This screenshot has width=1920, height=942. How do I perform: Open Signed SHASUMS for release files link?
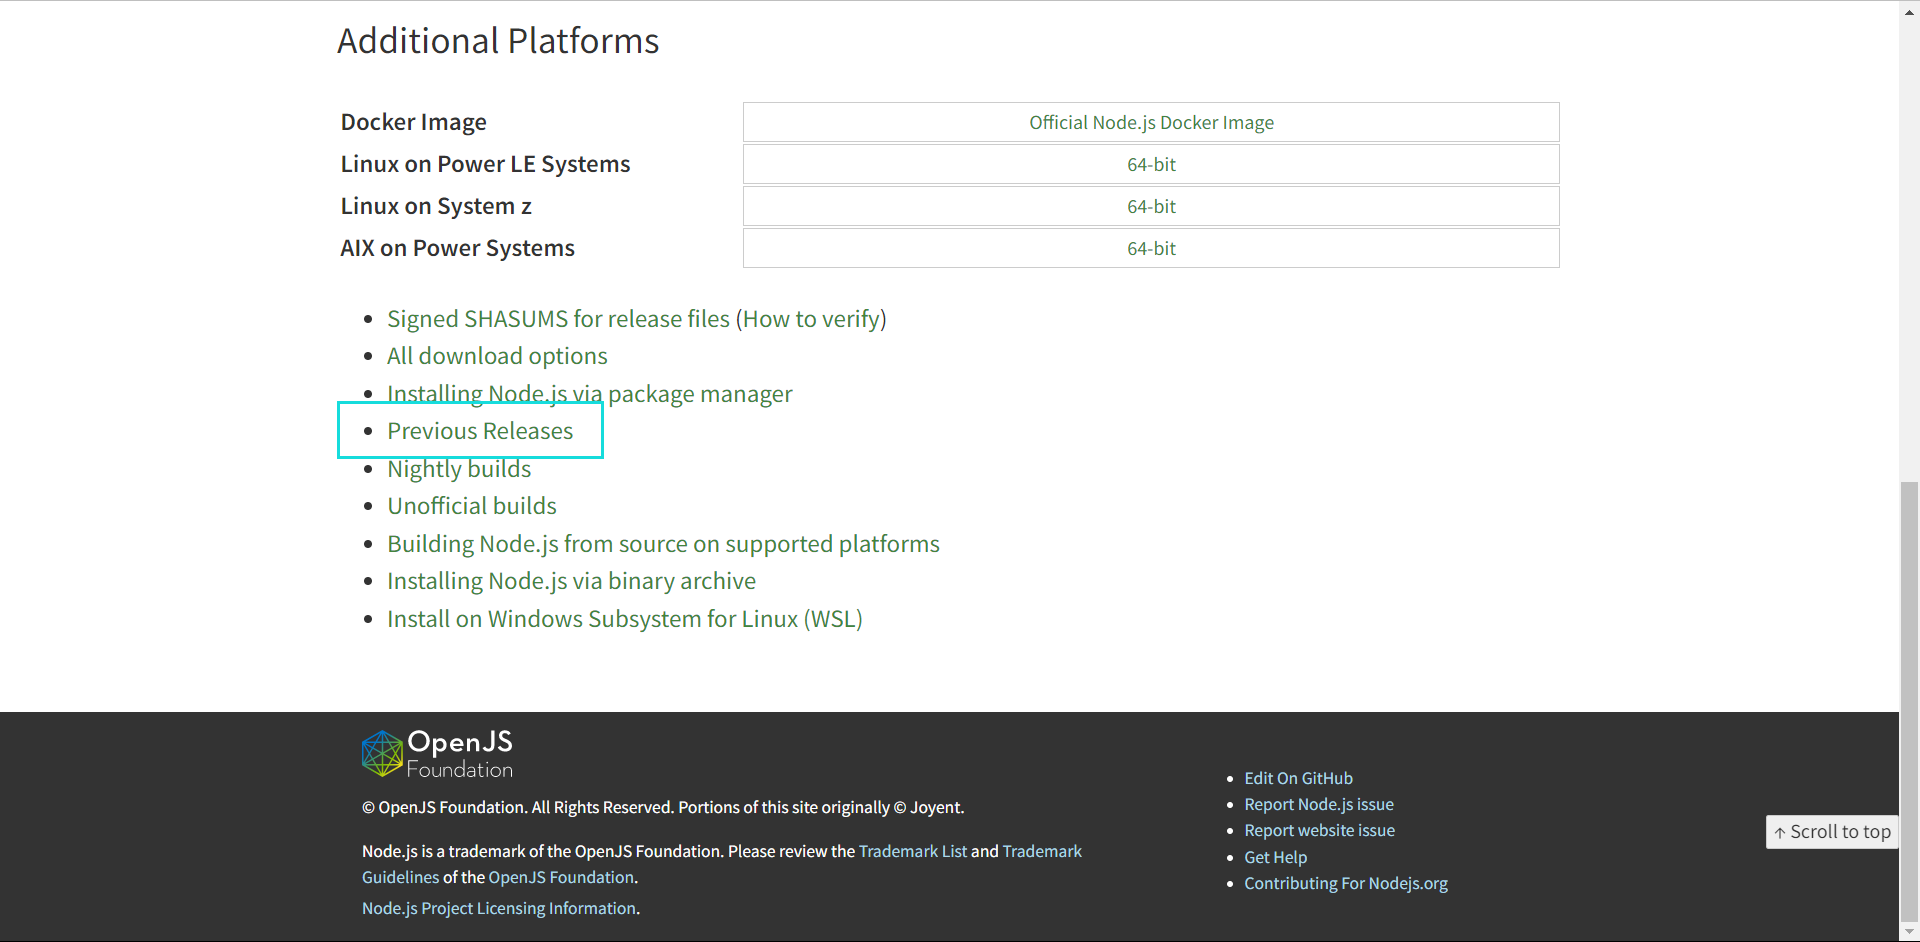point(558,319)
